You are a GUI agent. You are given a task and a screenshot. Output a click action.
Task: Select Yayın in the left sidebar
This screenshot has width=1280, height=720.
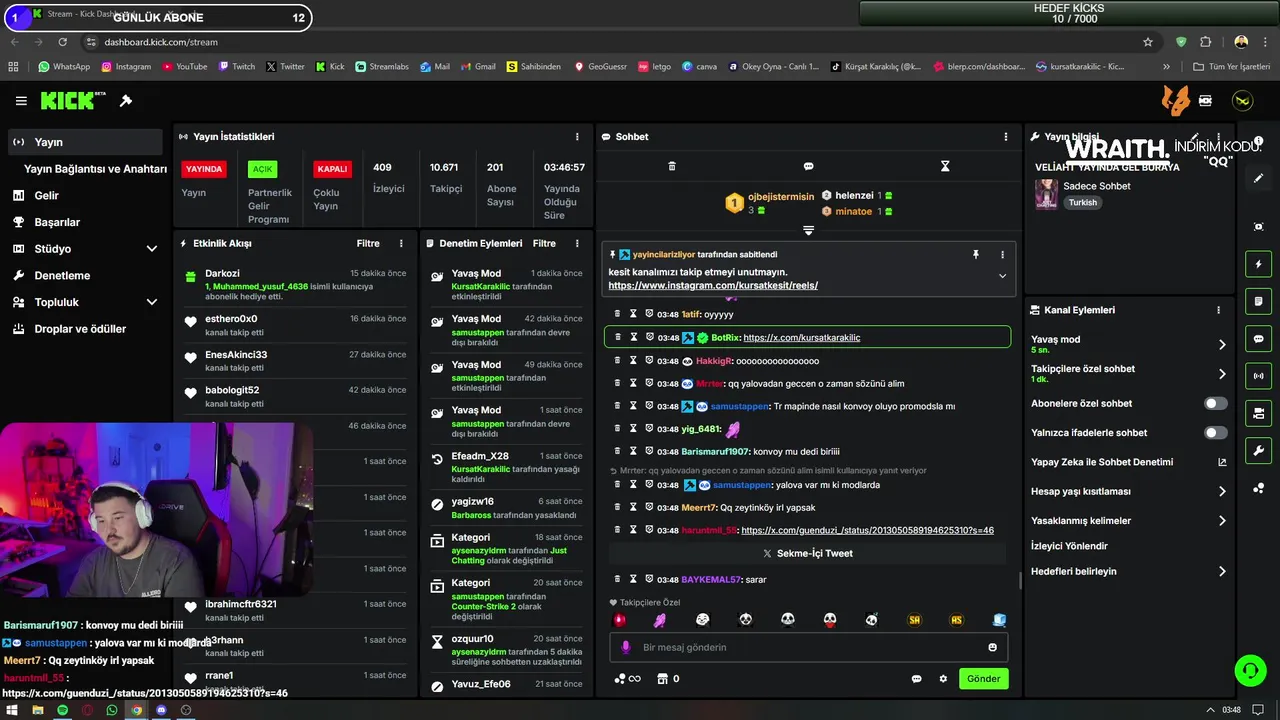pyautogui.click(x=84, y=142)
